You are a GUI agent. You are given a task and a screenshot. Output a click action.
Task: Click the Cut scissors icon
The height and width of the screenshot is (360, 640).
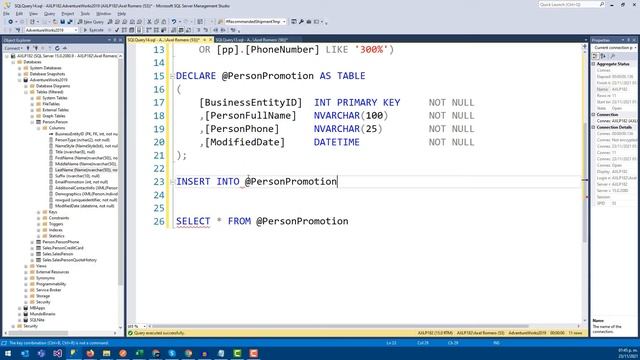149,22
